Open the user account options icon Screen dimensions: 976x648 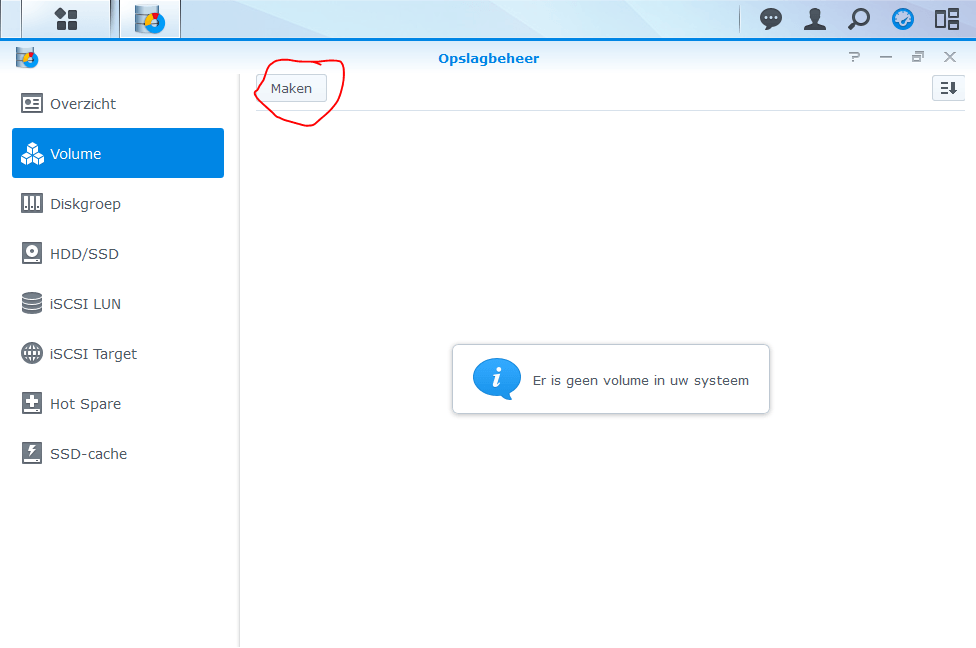[x=815, y=18]
